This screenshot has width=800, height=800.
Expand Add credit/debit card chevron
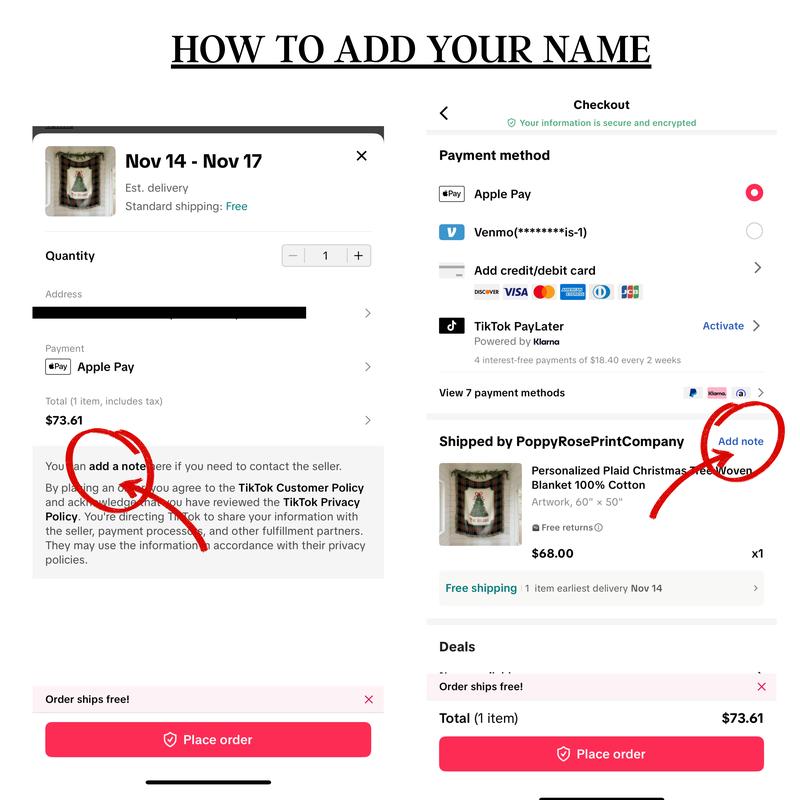coord(758,268)
